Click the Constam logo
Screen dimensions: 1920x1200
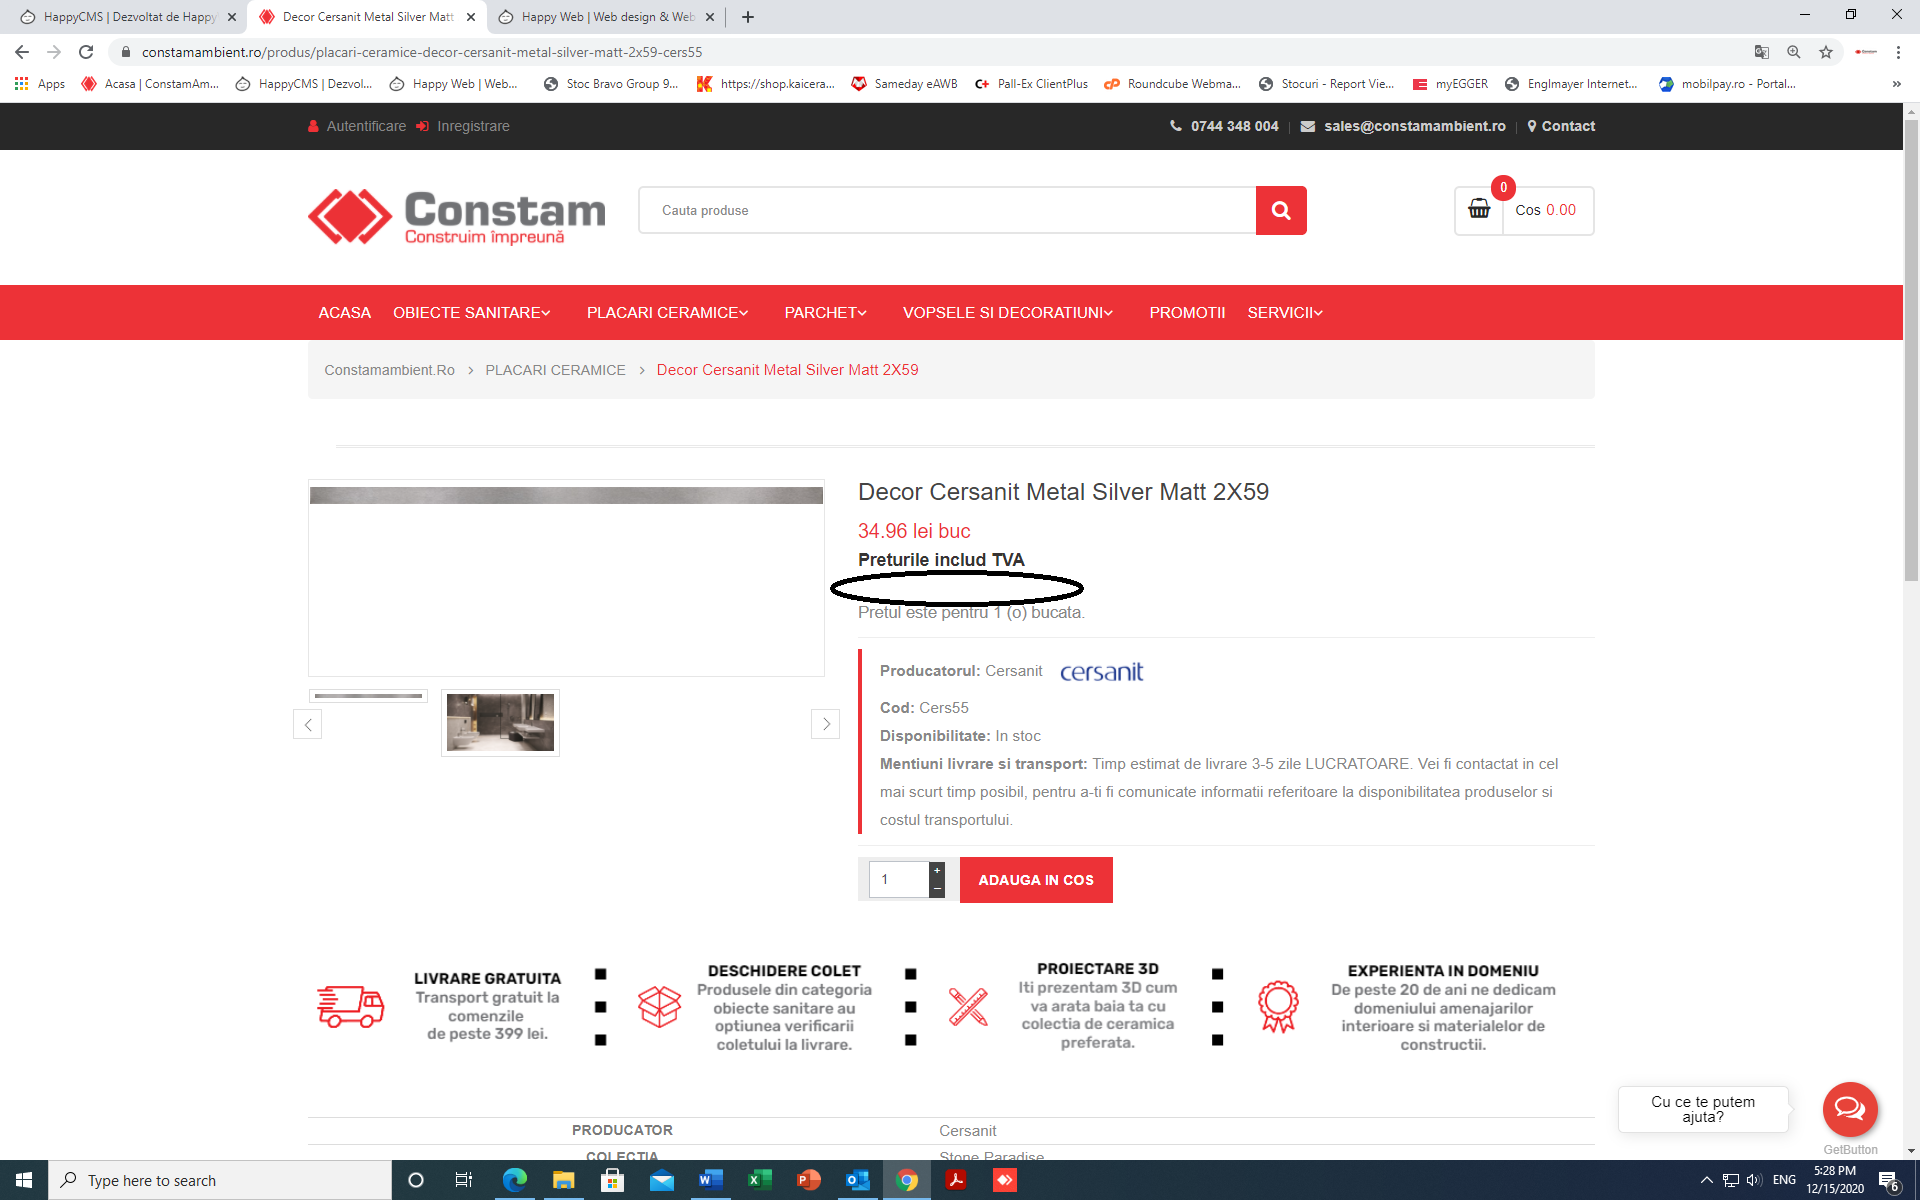[457, 216]
